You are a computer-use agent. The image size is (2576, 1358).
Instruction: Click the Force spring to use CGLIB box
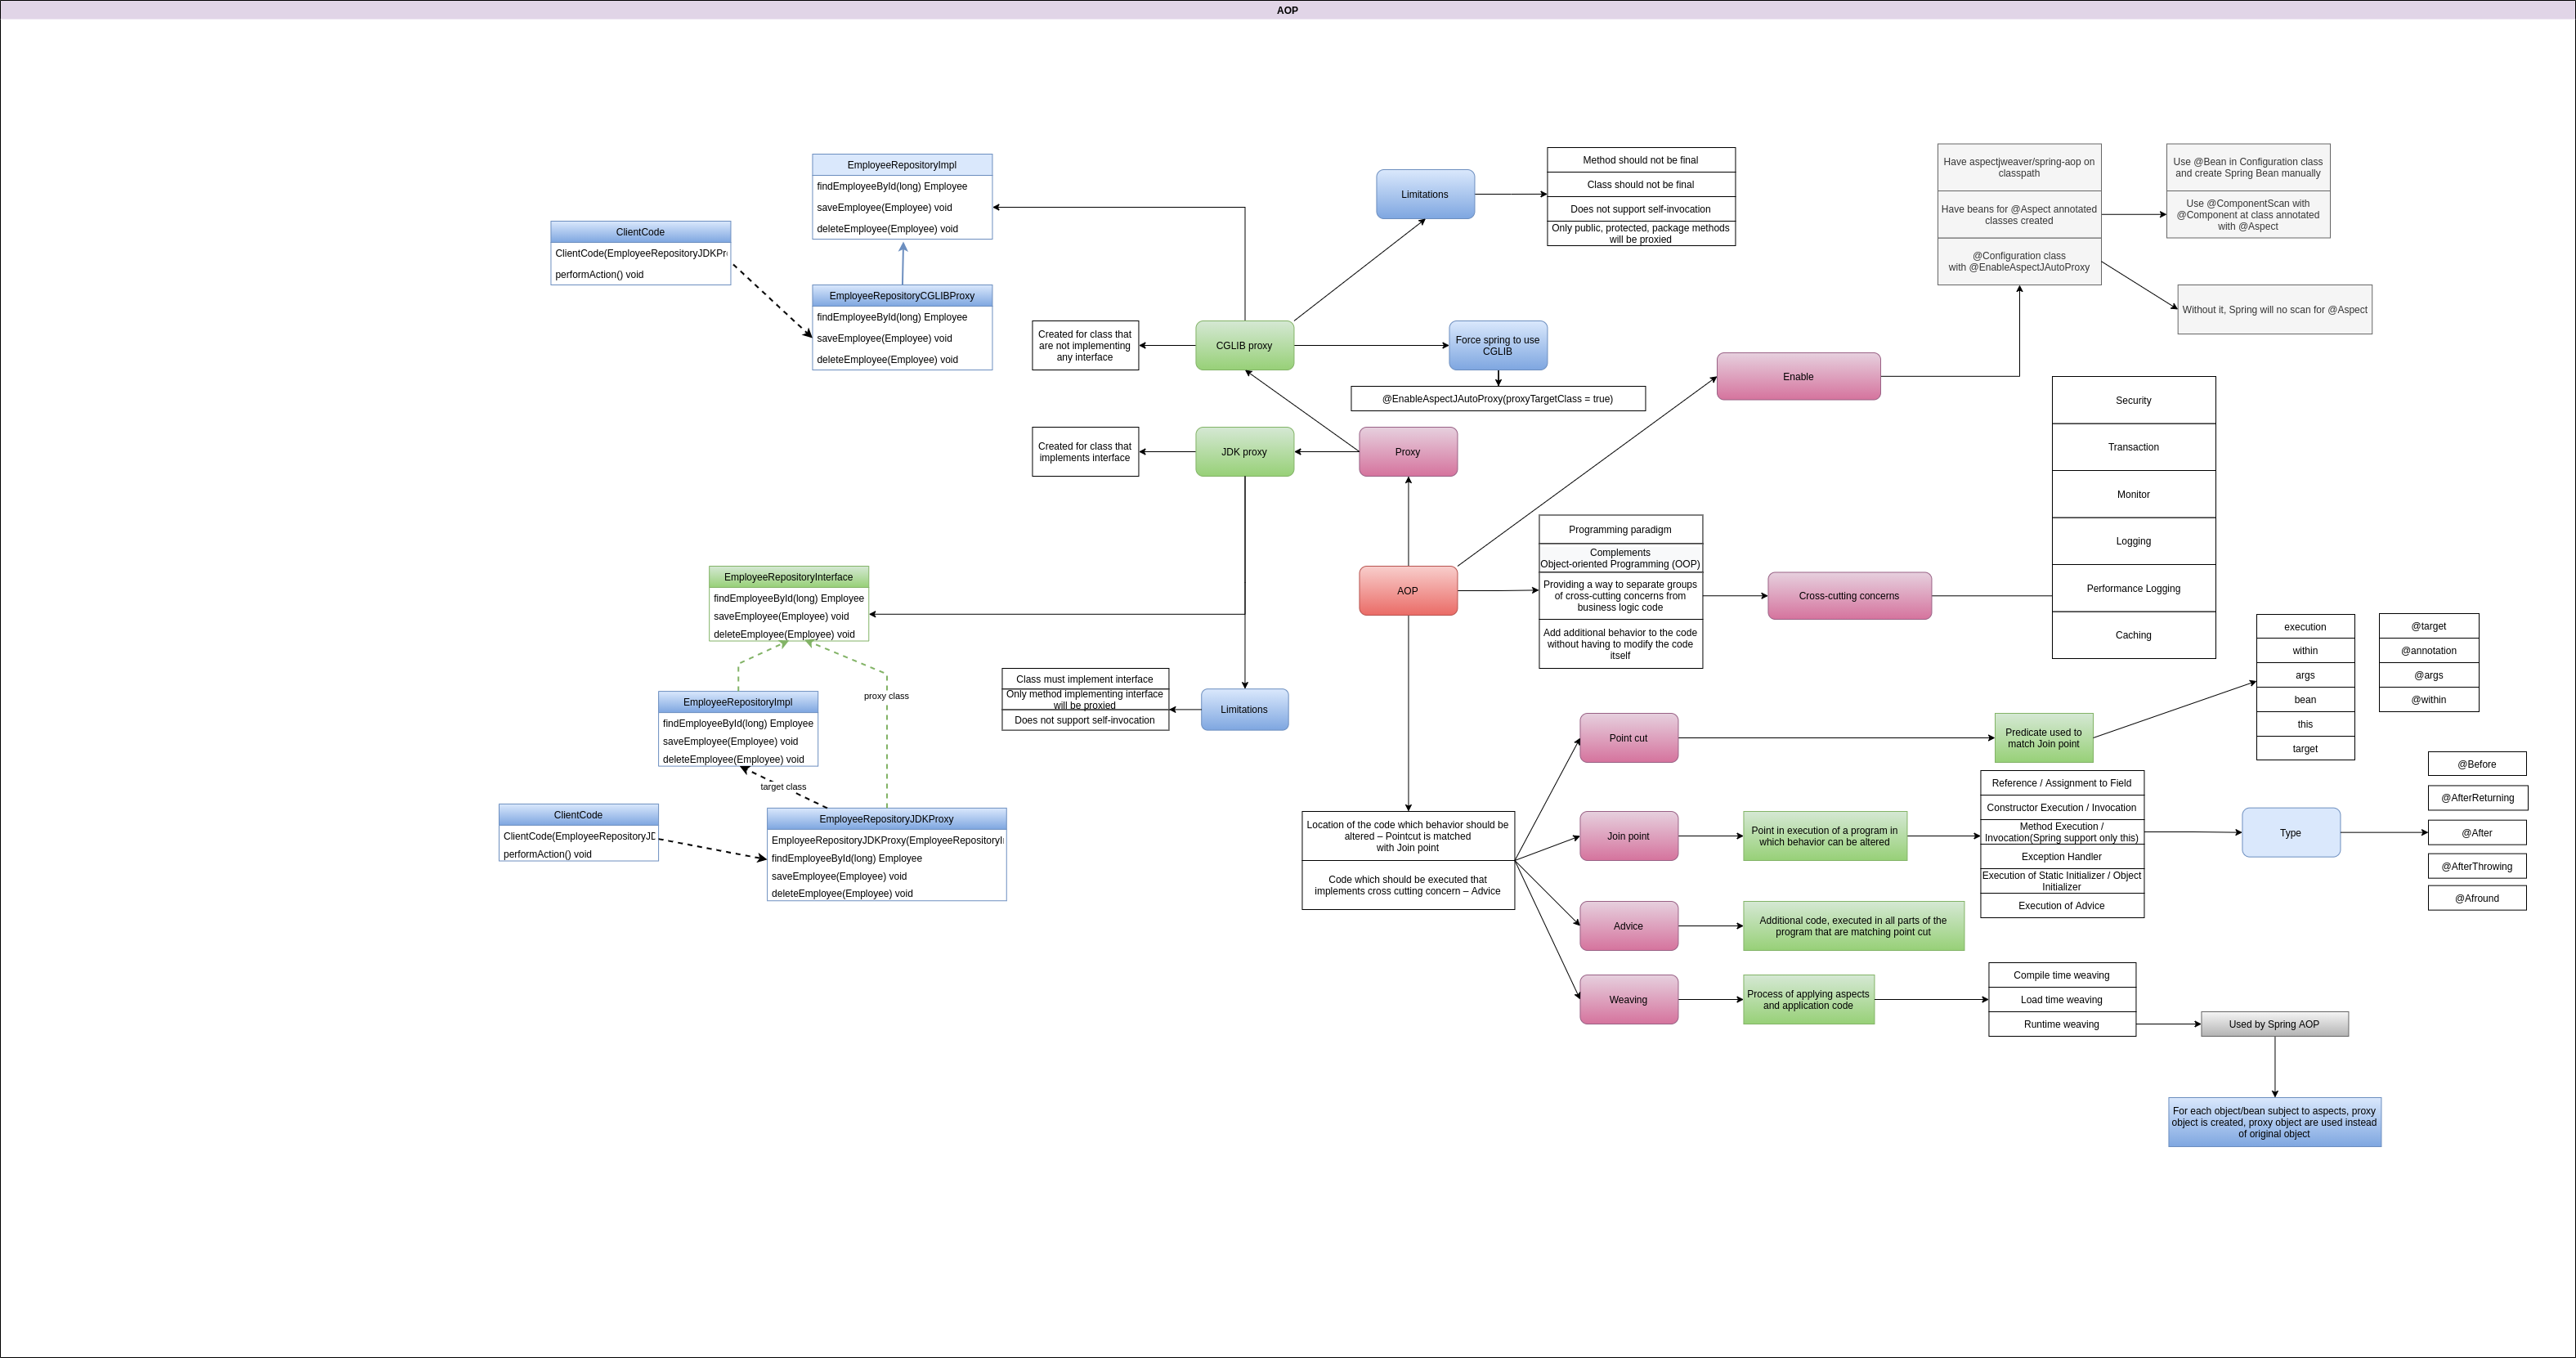(x=1497, y=346)
